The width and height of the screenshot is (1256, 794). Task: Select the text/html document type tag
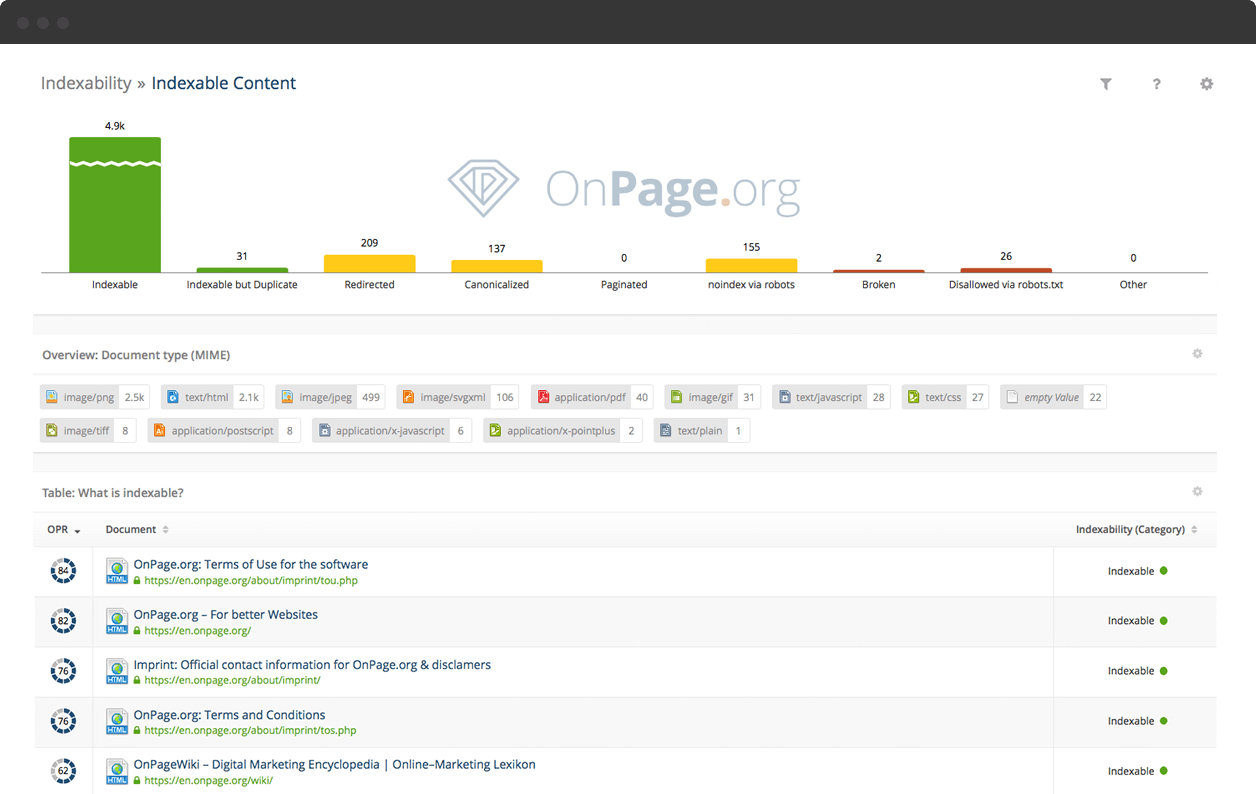coord(213,397)
